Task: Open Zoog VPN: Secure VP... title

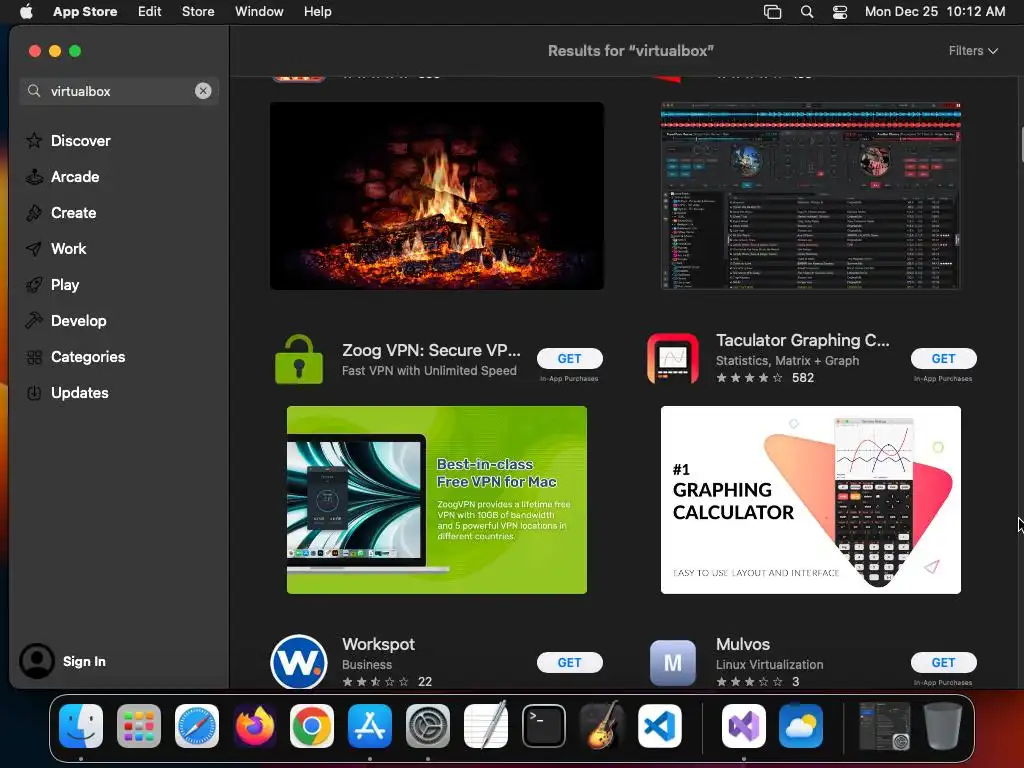Action: 431,350
